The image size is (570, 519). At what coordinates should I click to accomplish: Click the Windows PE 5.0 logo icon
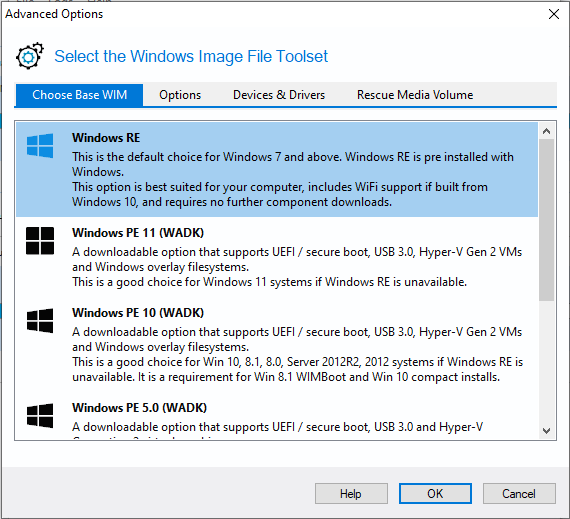coord(40,415)
